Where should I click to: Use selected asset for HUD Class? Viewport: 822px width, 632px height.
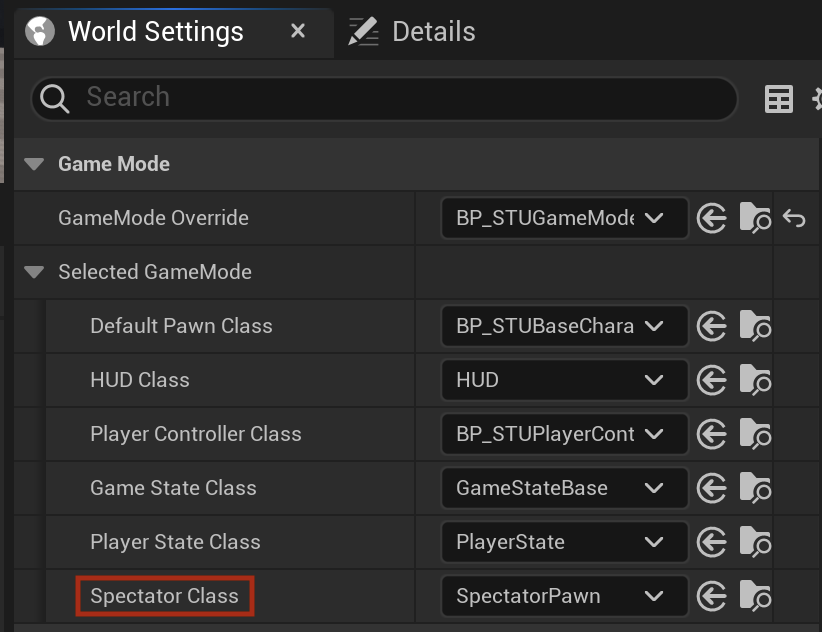pos(711,380)
